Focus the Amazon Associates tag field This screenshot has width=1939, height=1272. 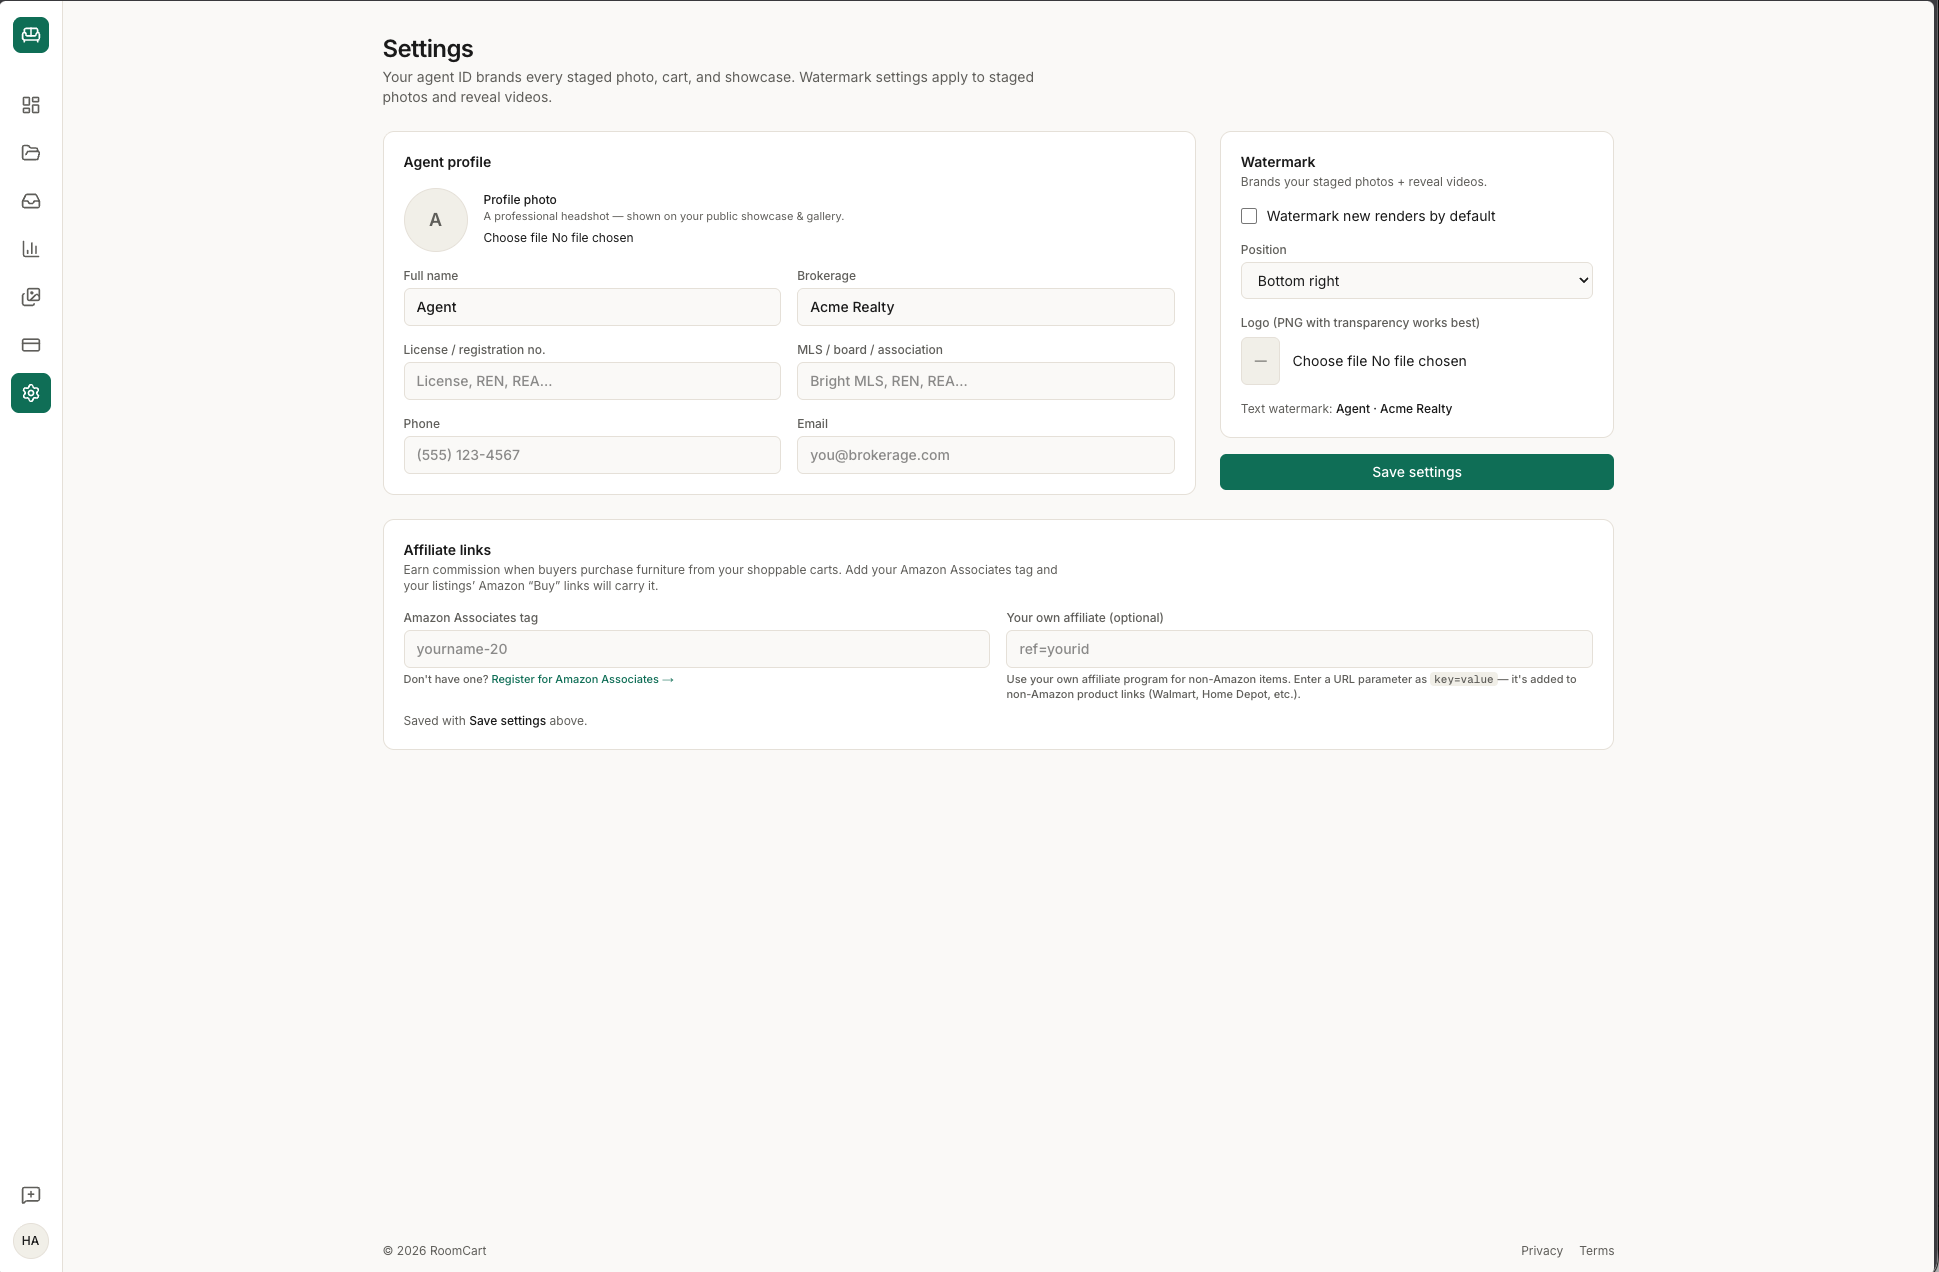pos(696,649)
